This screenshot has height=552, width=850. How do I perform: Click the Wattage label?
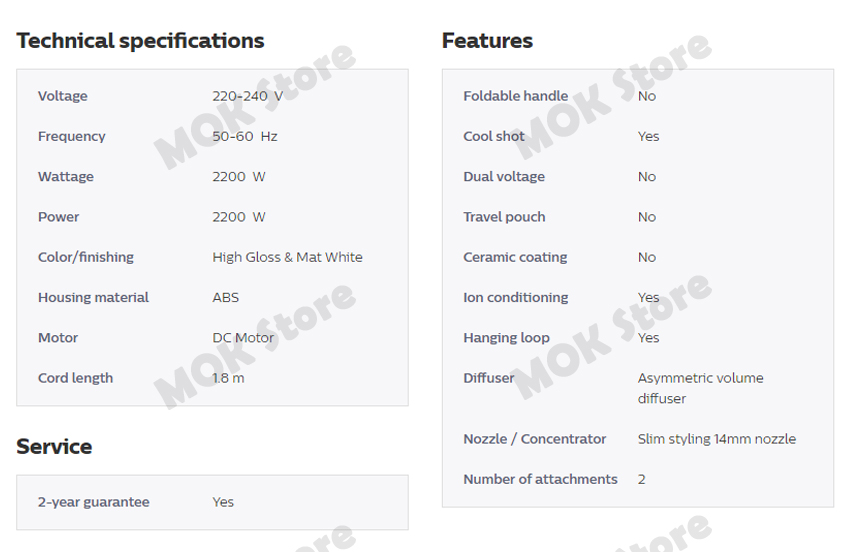click(x=66, y=177)
